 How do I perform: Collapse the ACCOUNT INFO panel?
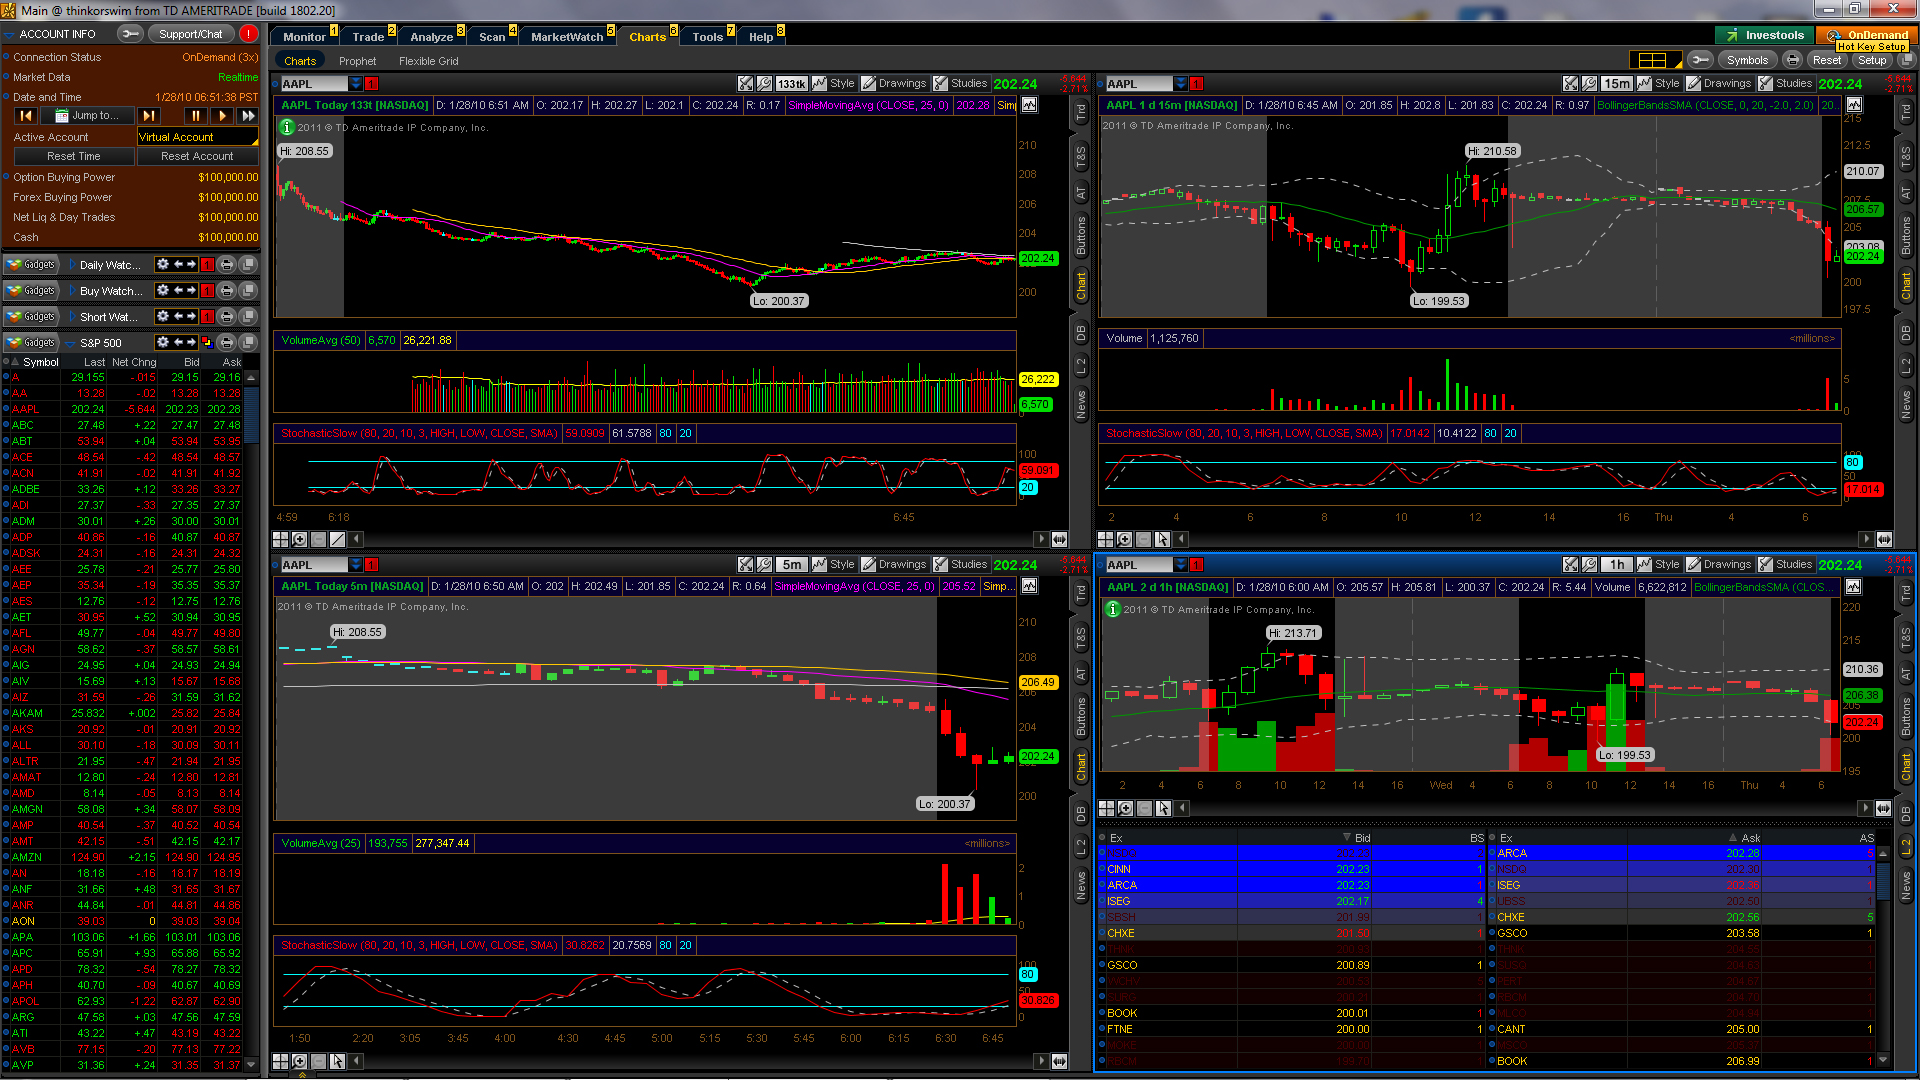(9, 34)
